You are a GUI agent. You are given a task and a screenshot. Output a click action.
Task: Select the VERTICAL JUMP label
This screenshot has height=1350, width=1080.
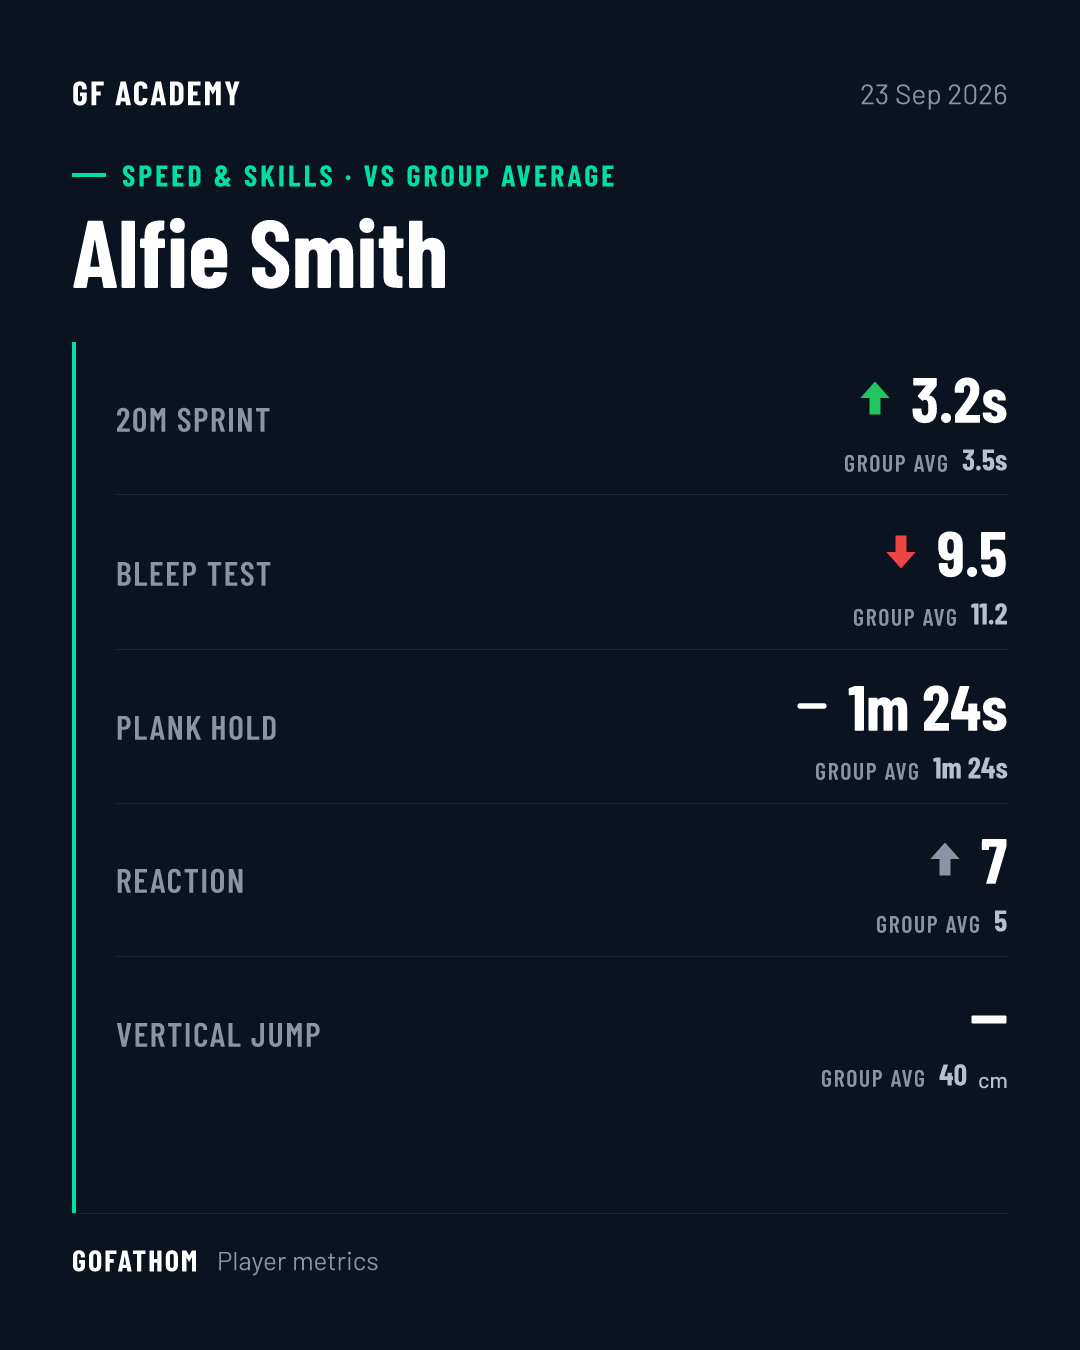pos(219,1035)
